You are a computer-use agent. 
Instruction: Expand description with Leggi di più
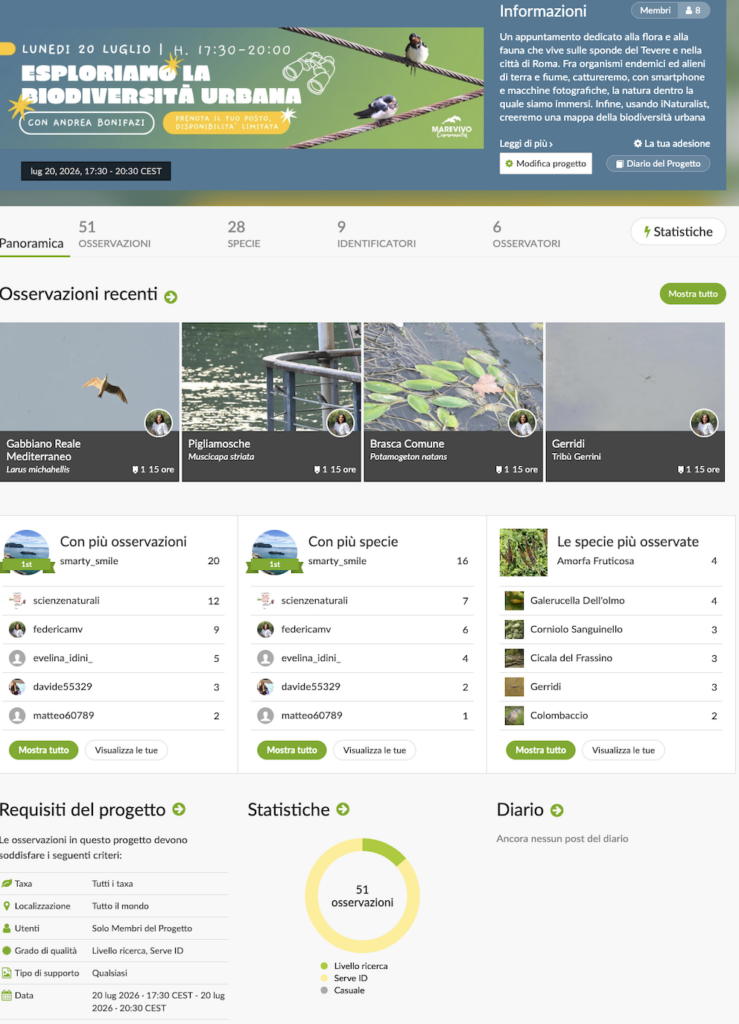(526, 144)
